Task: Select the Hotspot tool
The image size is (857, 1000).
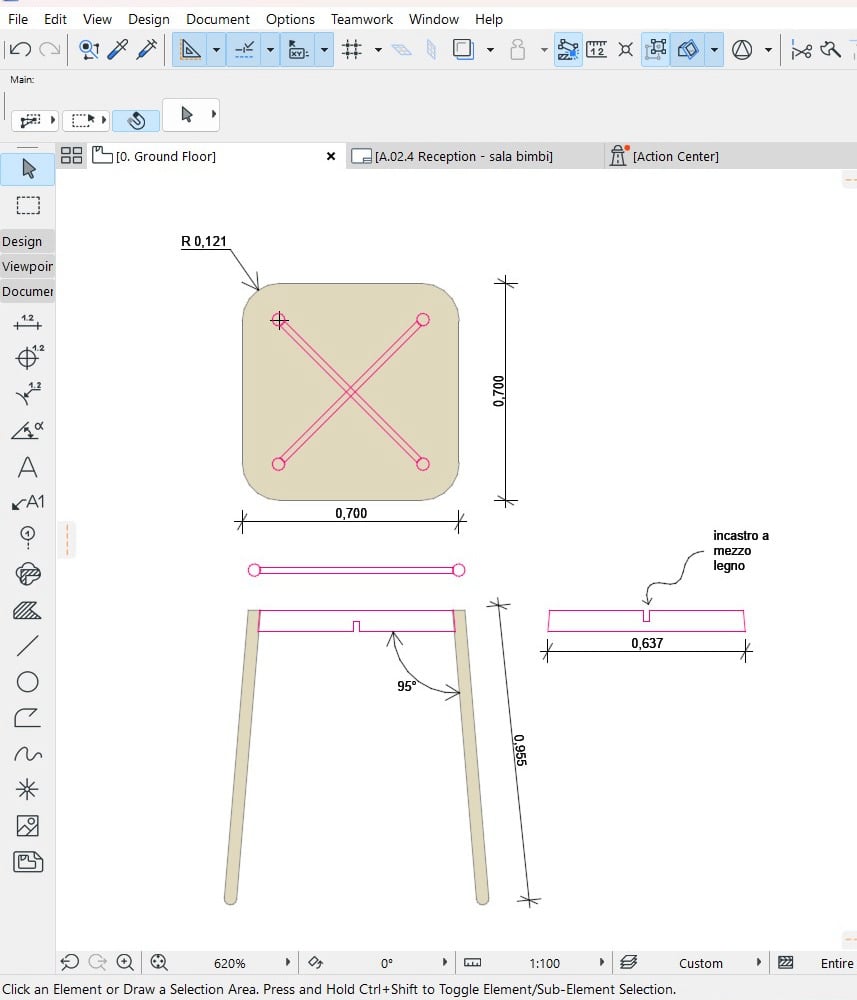Action: [27, 790]
